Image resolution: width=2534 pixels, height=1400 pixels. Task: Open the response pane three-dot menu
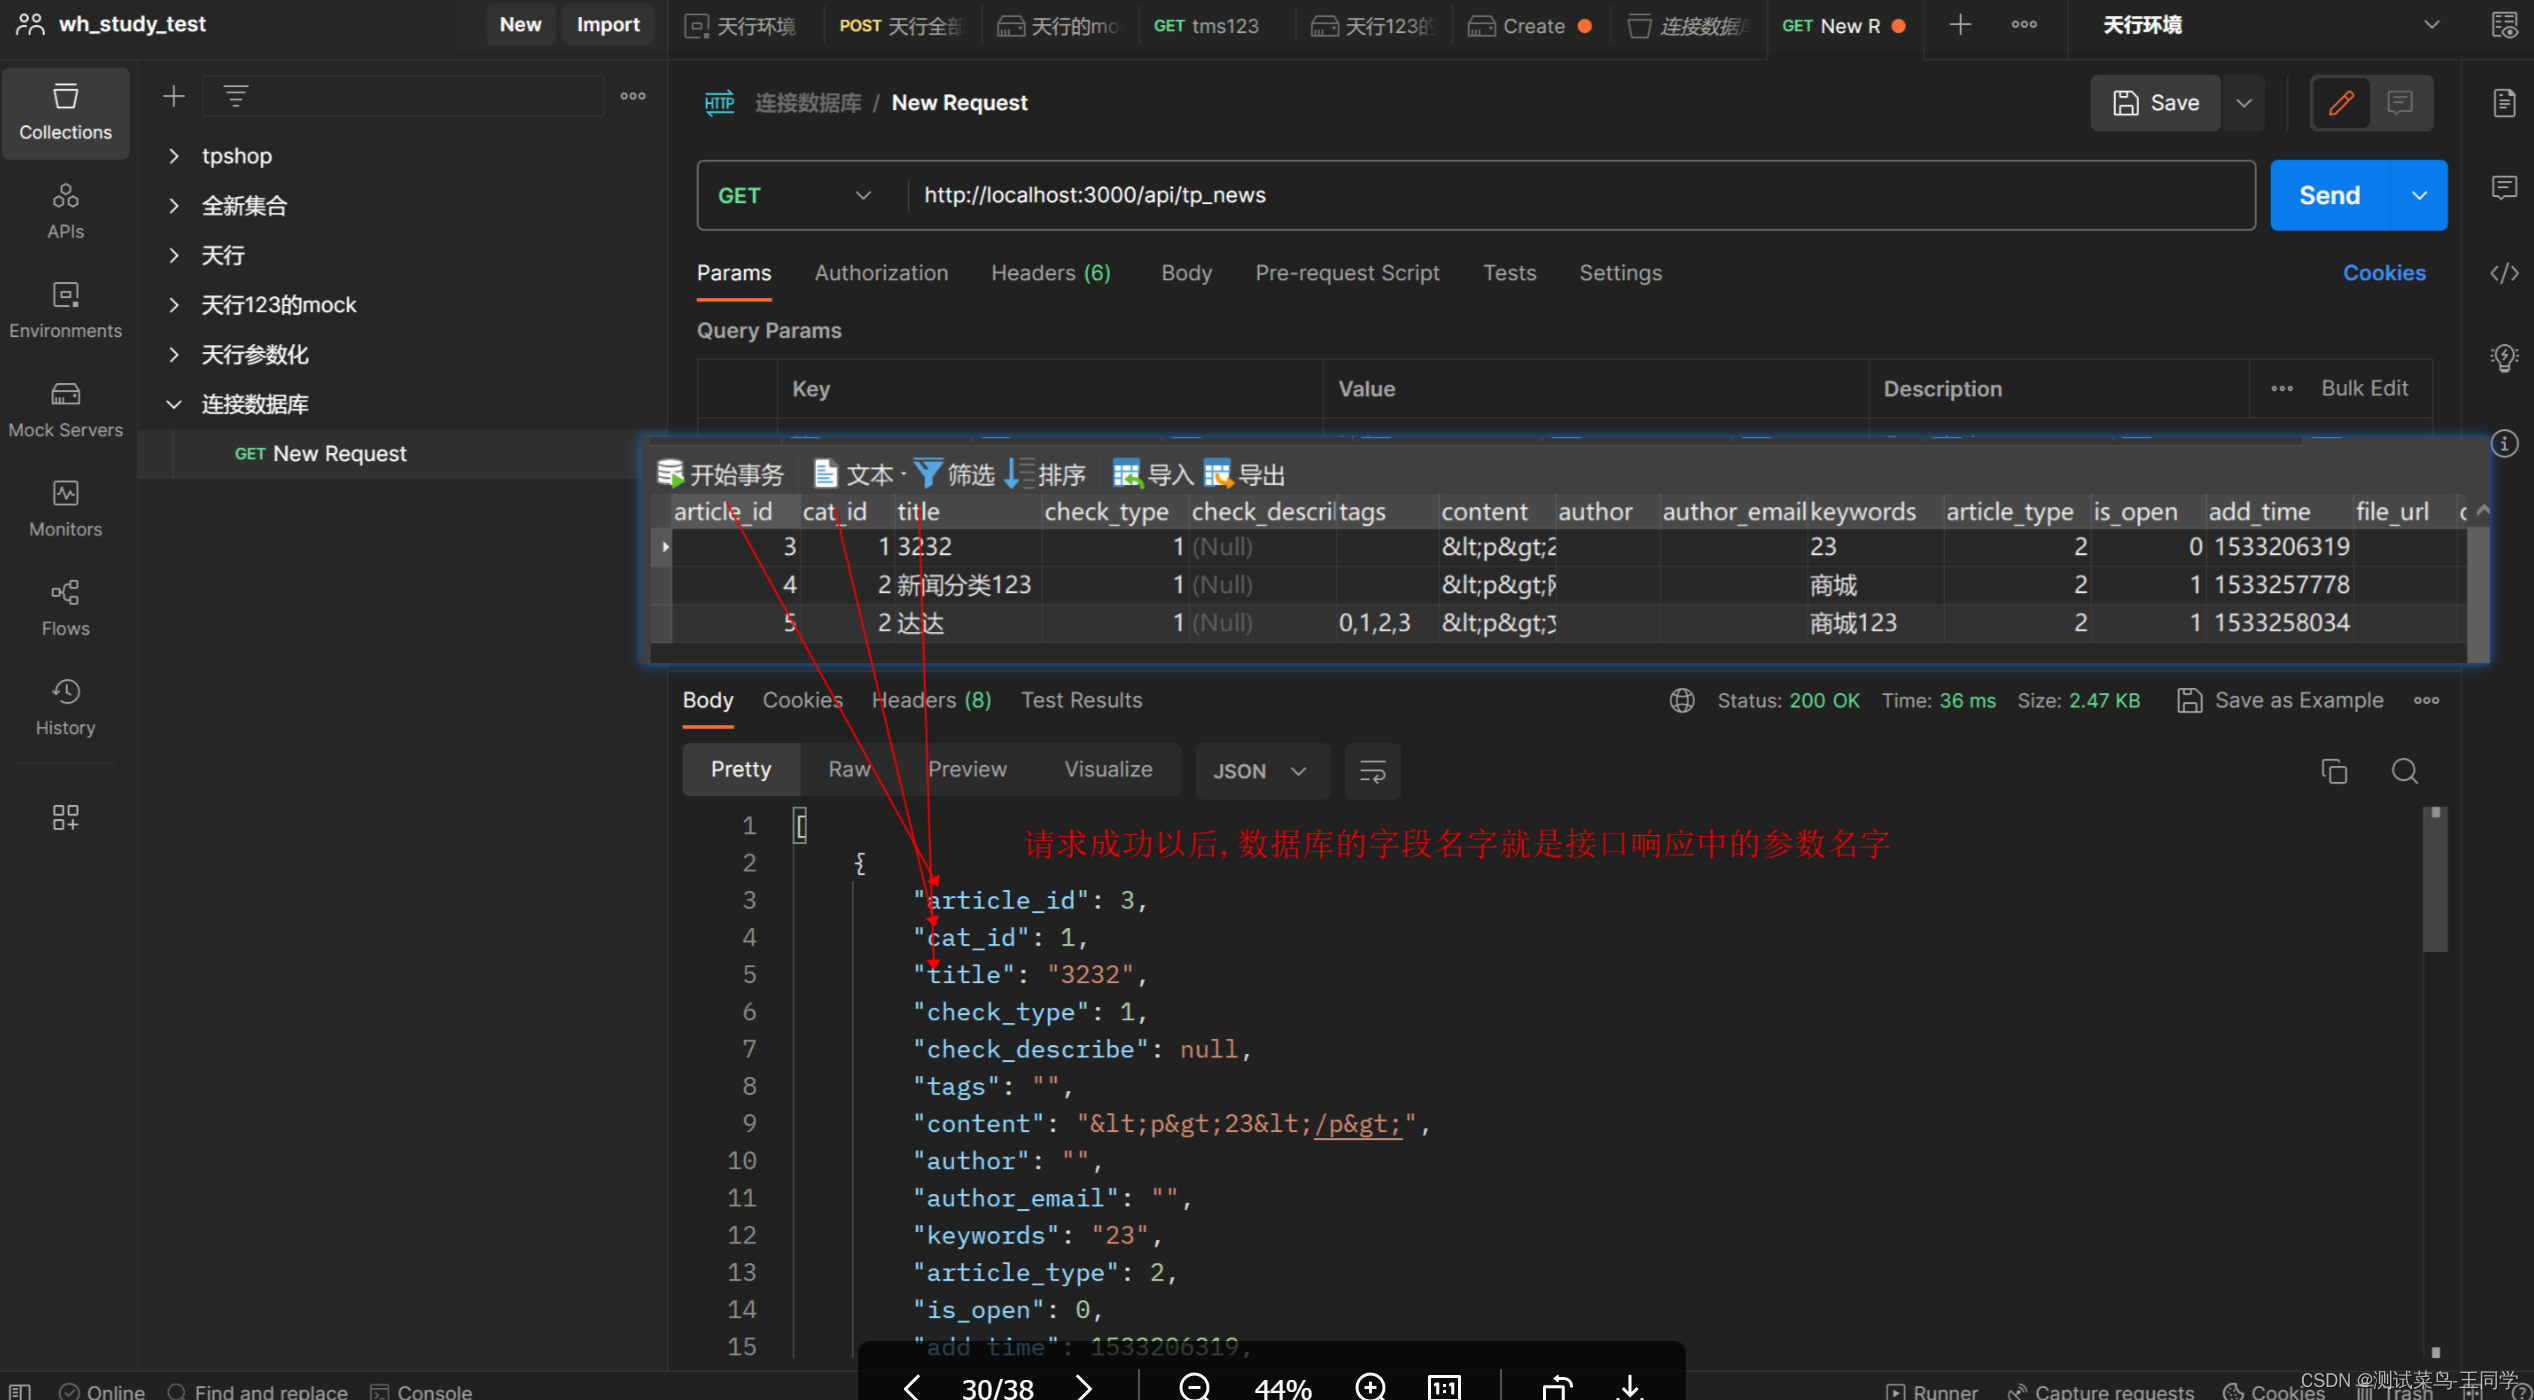(2427, 700)
